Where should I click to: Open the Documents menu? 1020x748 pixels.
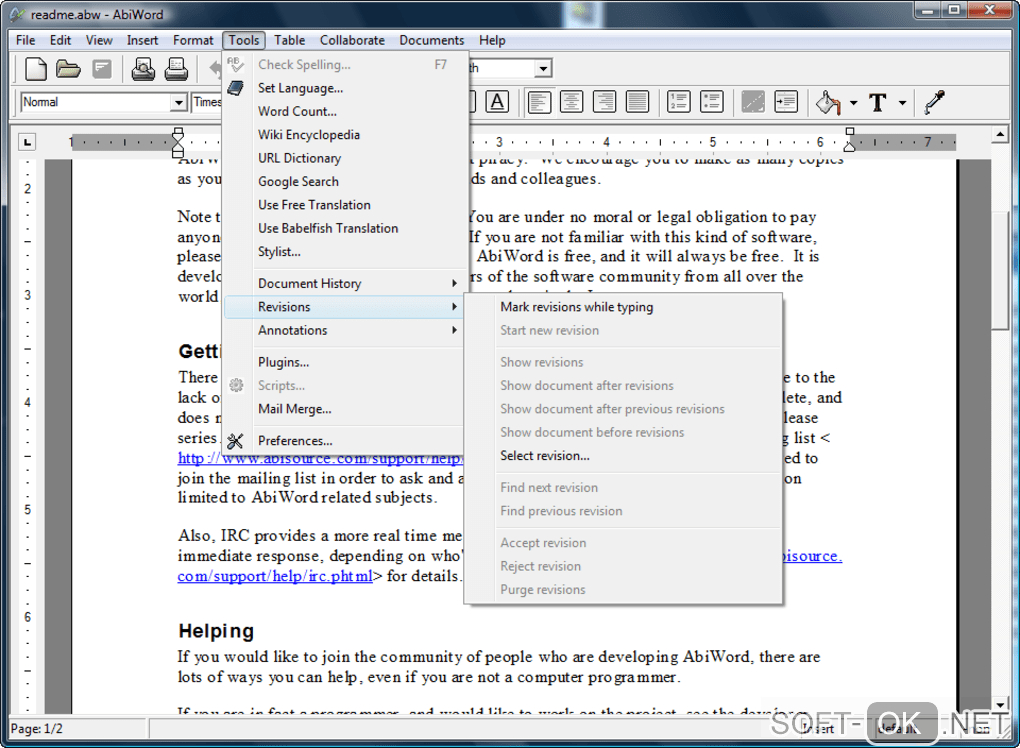(432, 40)
